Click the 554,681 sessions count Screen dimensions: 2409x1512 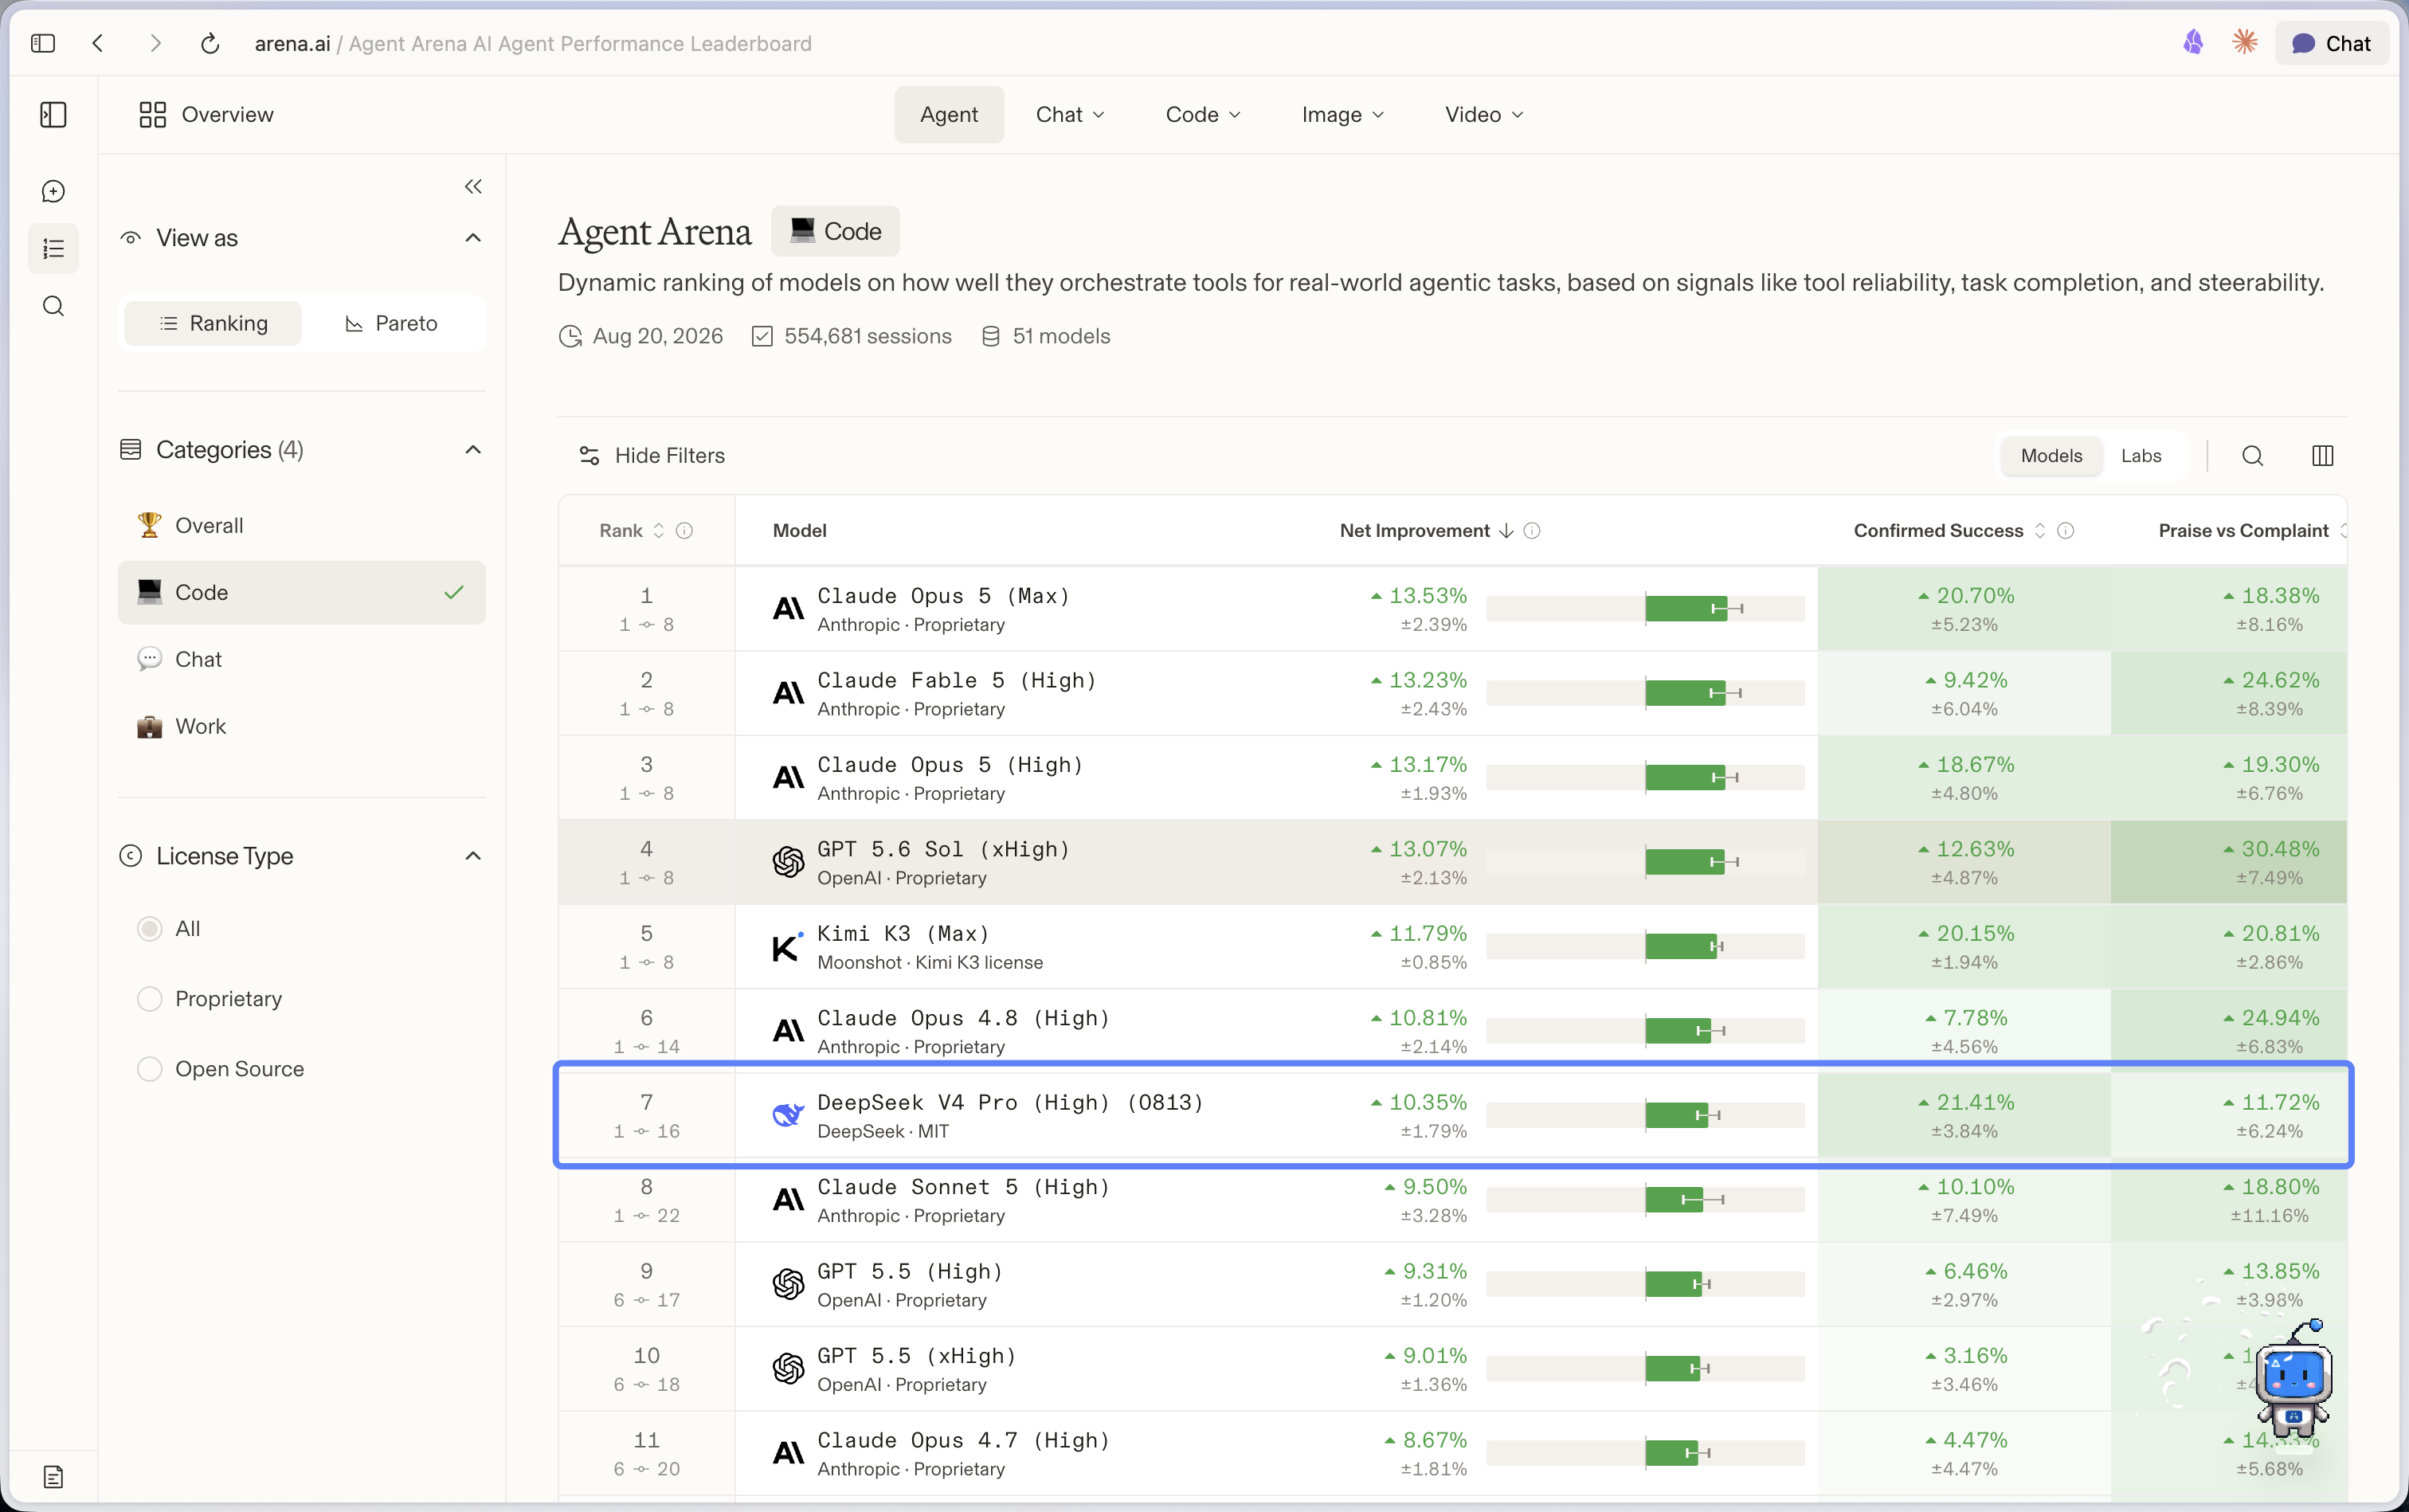pos(851,337)
